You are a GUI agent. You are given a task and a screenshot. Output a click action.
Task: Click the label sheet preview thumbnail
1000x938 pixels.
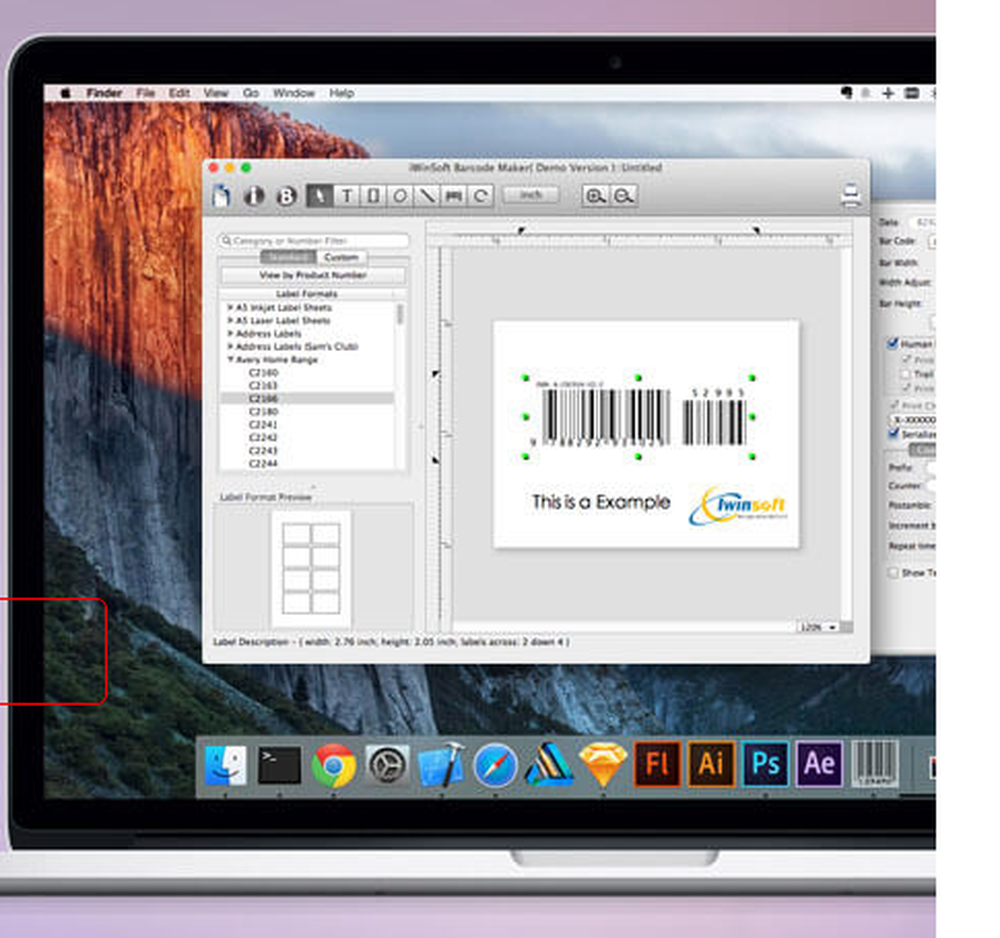[311, 569]
